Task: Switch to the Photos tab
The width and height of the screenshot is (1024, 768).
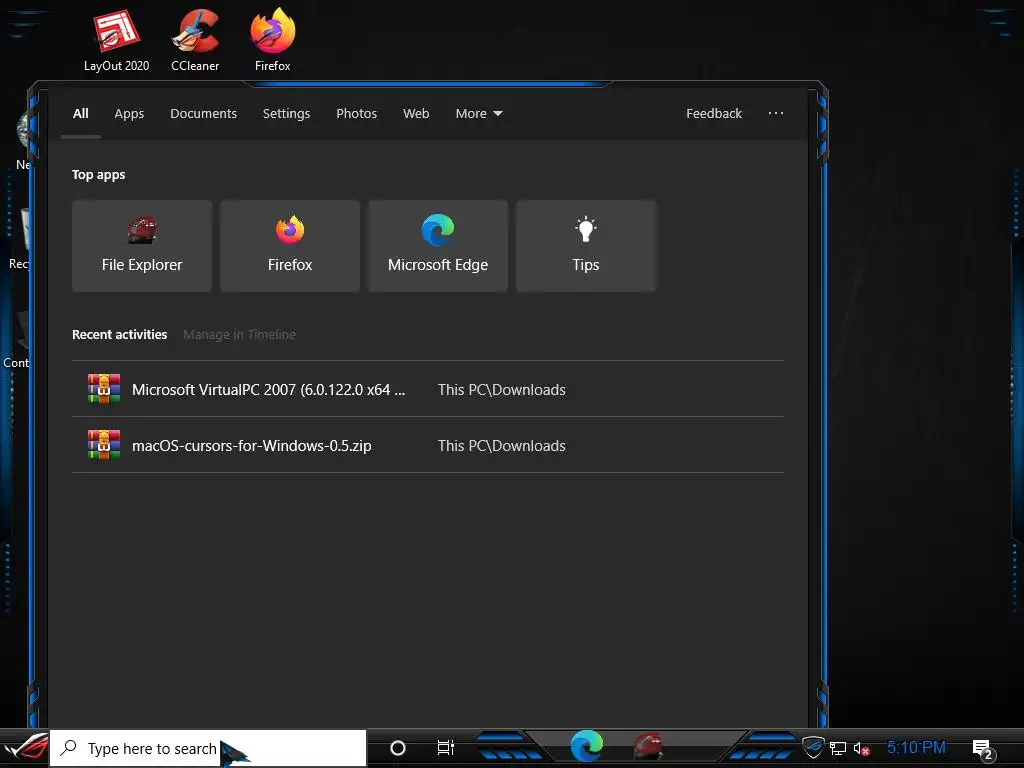Action: pos(357,114)
